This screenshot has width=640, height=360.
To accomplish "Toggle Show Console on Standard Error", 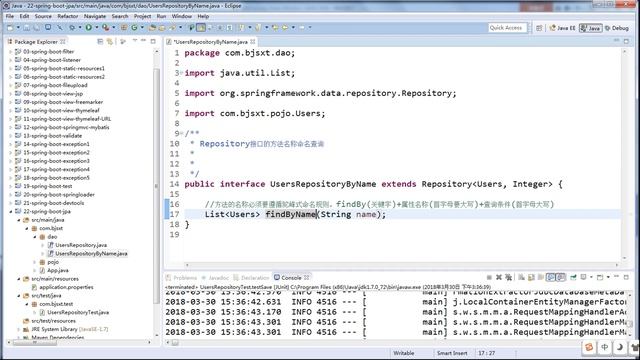I will (560, 277).
